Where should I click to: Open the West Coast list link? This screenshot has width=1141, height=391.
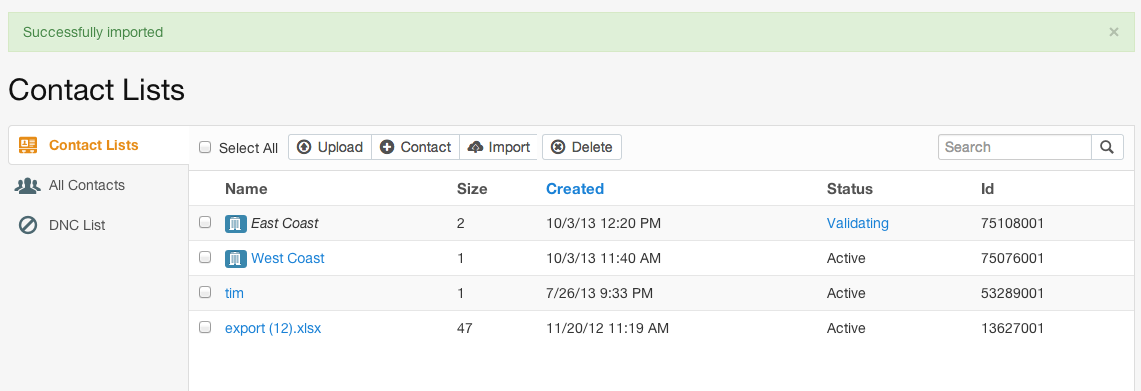pyautogui.click(x=287, y=258)
